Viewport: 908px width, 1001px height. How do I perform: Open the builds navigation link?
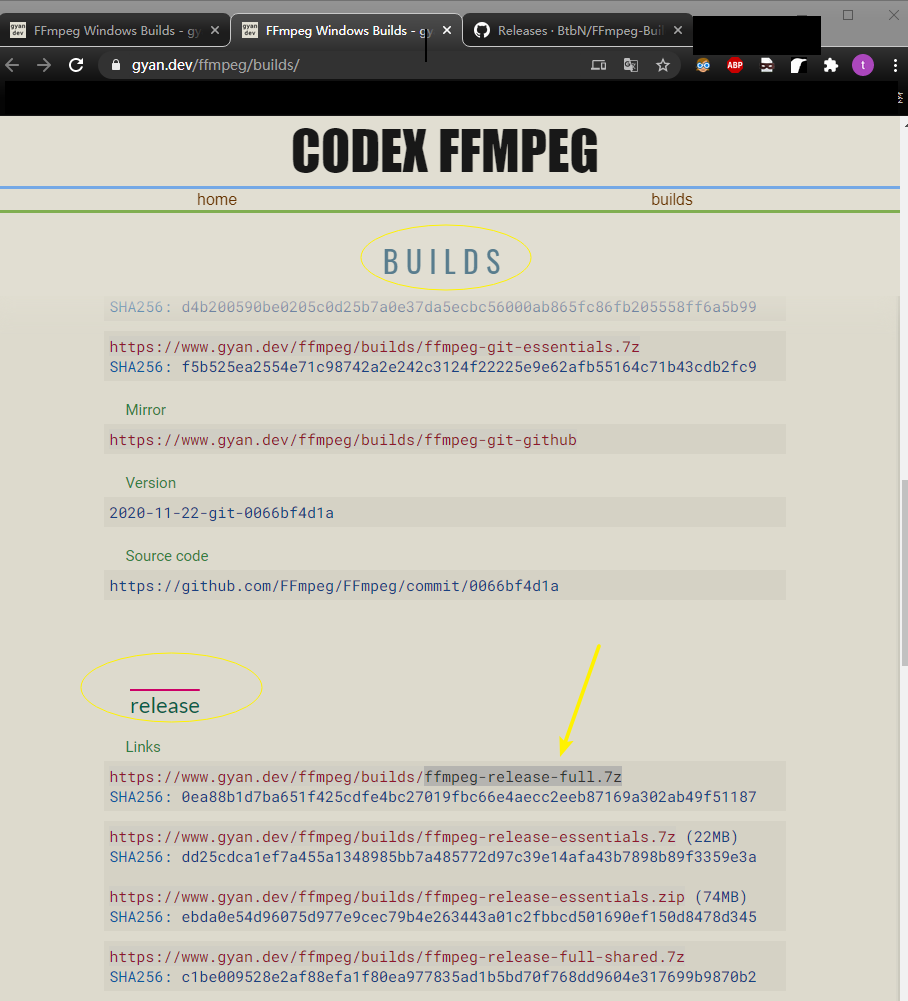point(672,200)
